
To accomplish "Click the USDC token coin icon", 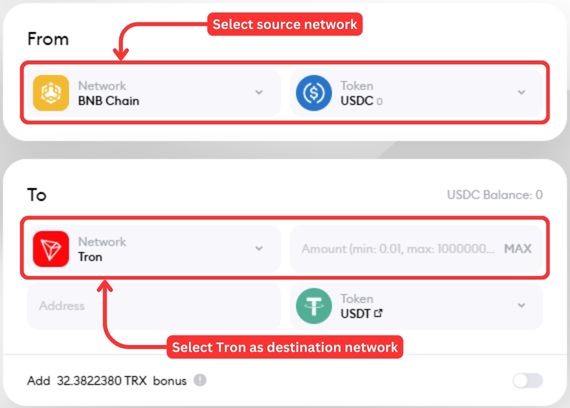I will pyautogui.click(x=314, y=93).
